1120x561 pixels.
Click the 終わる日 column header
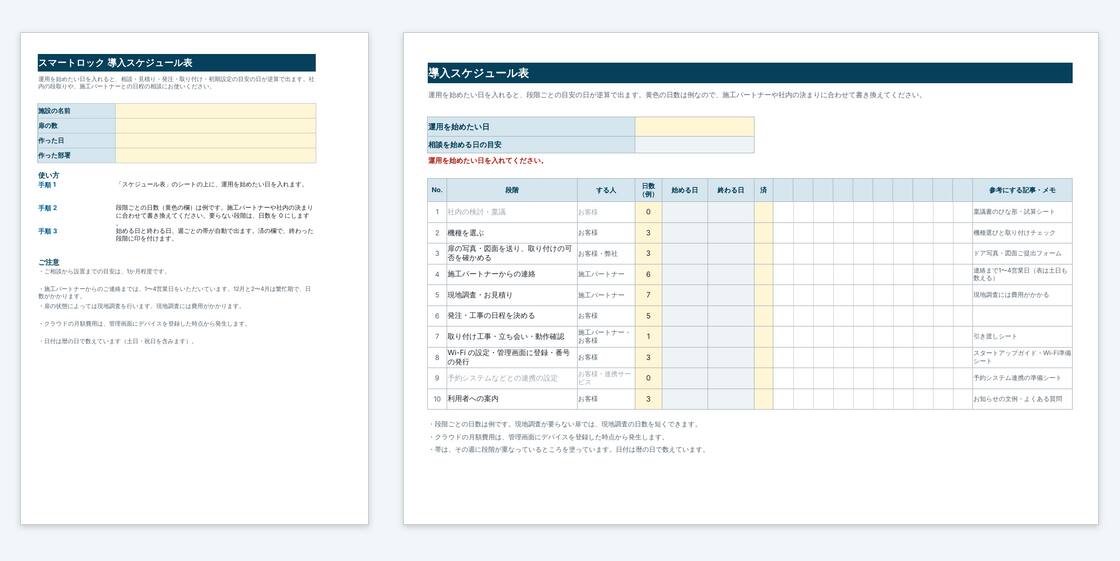731,190
